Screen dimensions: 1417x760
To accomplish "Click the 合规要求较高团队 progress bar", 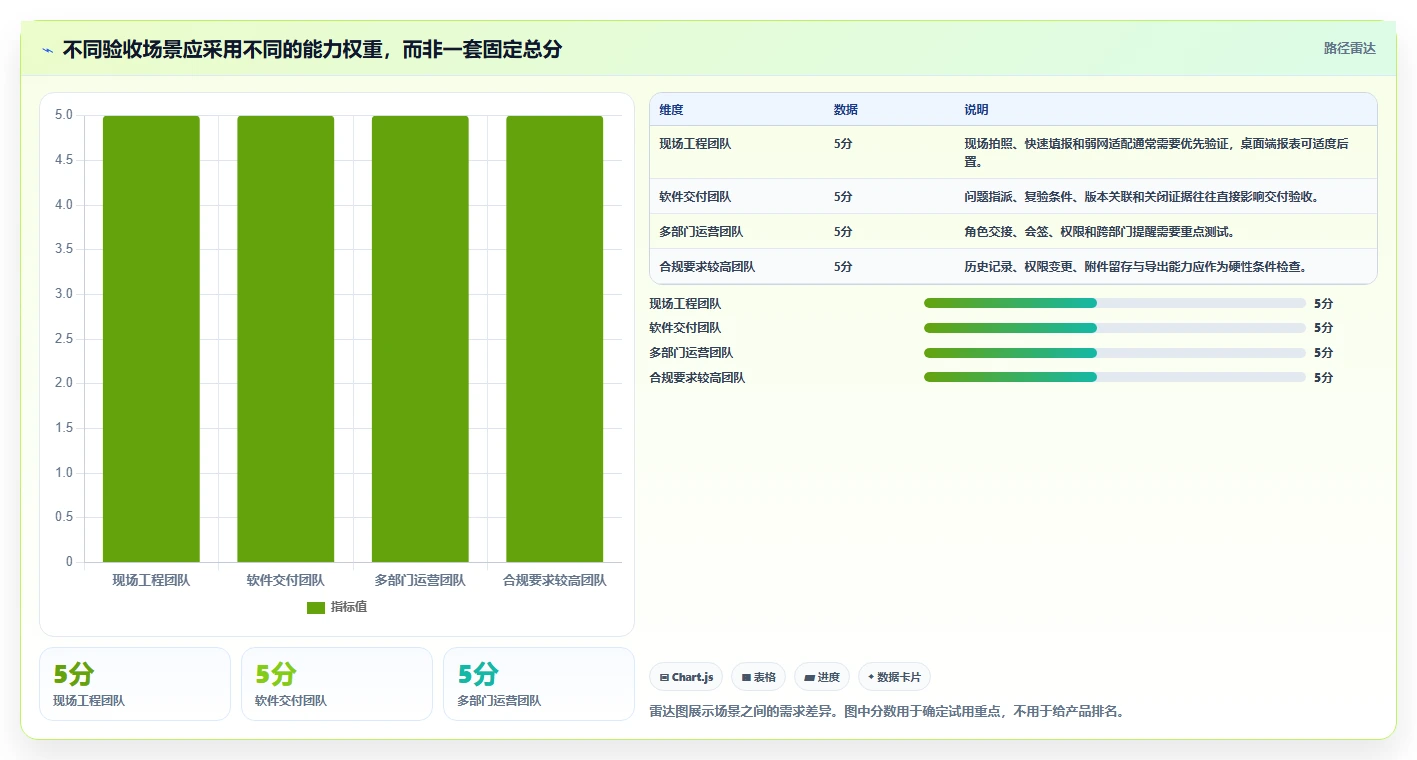I will click(1115, 377).
